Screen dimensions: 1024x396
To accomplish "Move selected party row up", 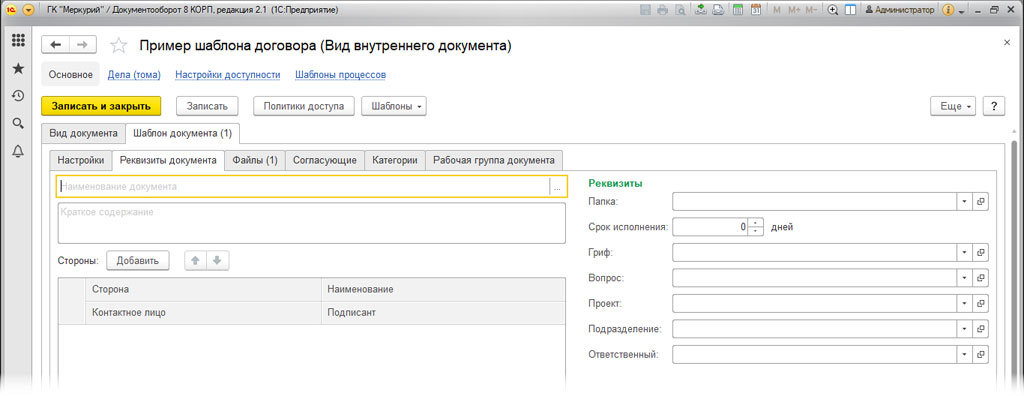I will 195,261.
